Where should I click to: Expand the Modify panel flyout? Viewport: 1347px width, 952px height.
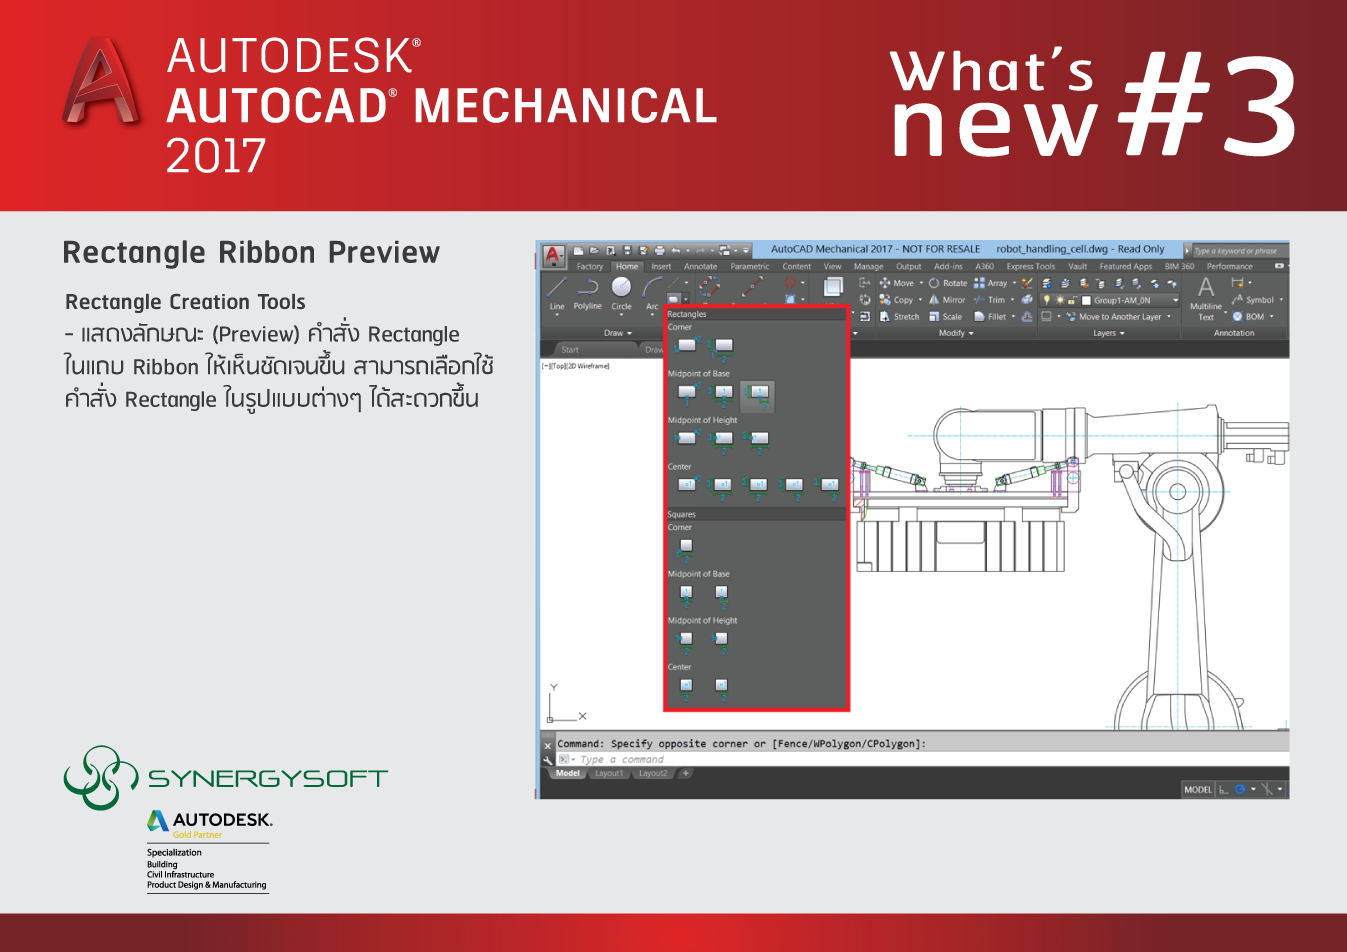click(956, 333)
